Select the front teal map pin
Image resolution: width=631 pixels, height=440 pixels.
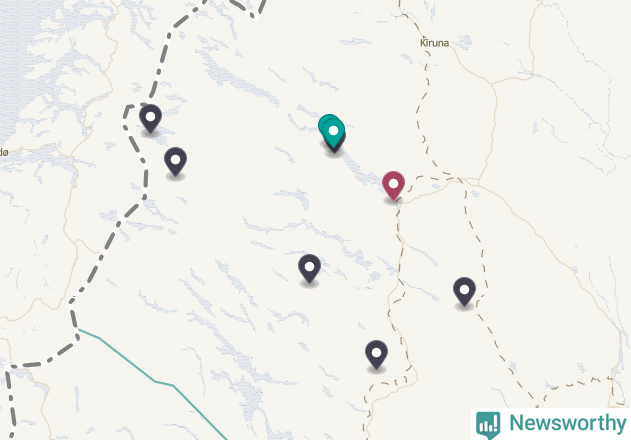tap(334, 133)
